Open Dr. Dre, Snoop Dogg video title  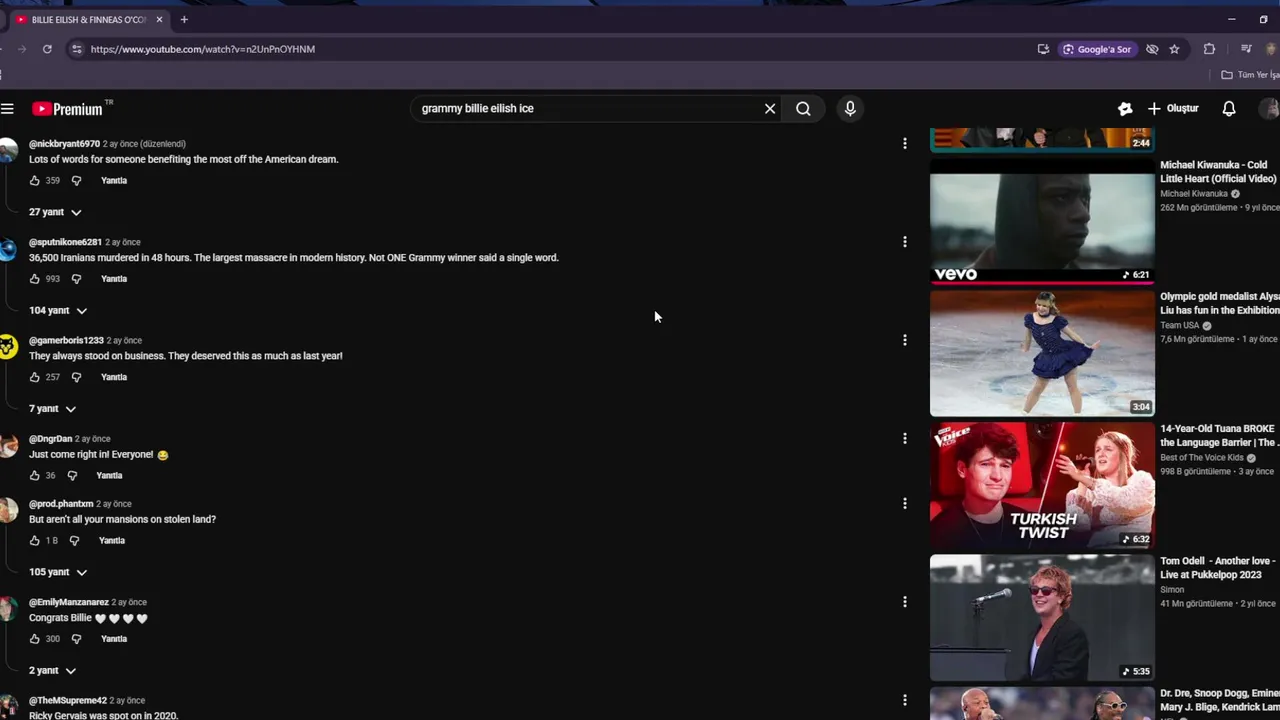[x=1220, y=700]
